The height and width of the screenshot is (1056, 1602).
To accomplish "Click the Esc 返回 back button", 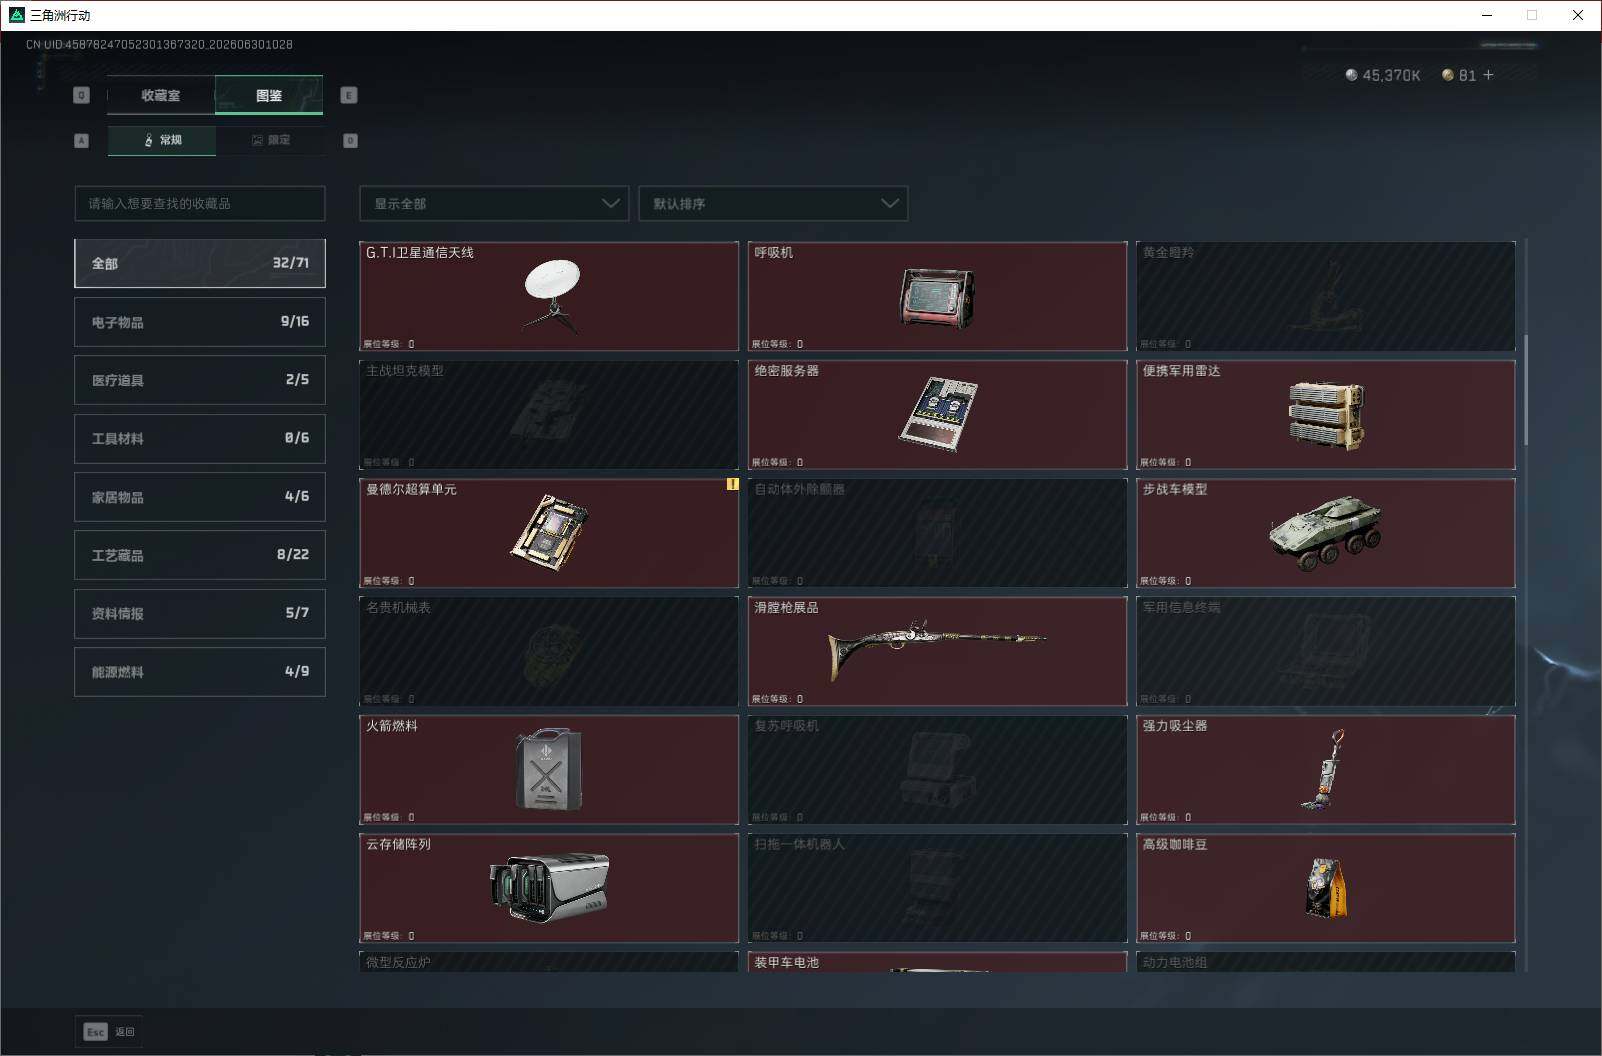I will pos(109,1031).
